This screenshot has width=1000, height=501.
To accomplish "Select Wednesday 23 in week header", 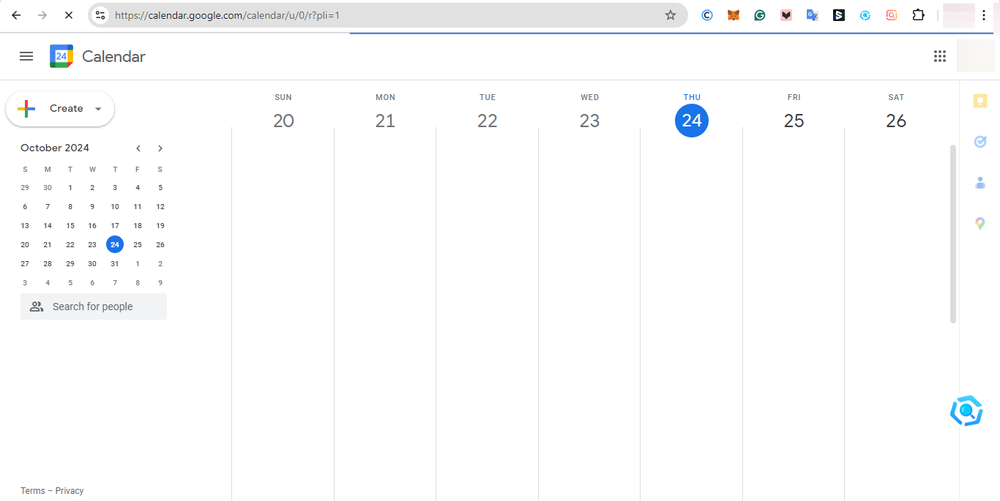I will (x=589, y=120).
